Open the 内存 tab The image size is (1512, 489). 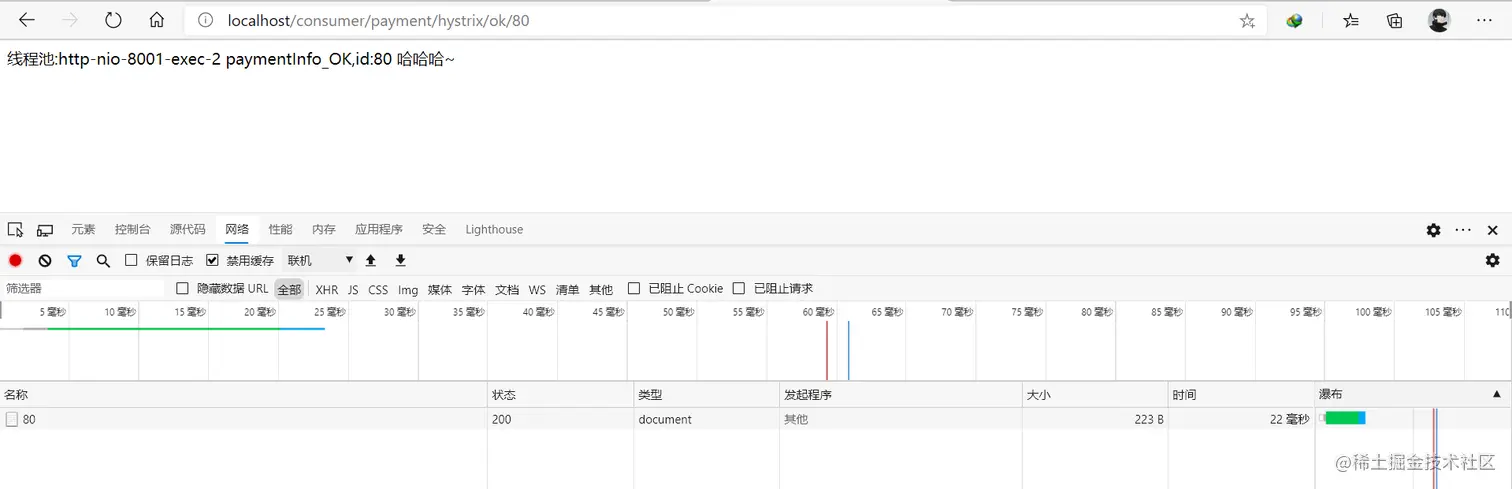324,230
